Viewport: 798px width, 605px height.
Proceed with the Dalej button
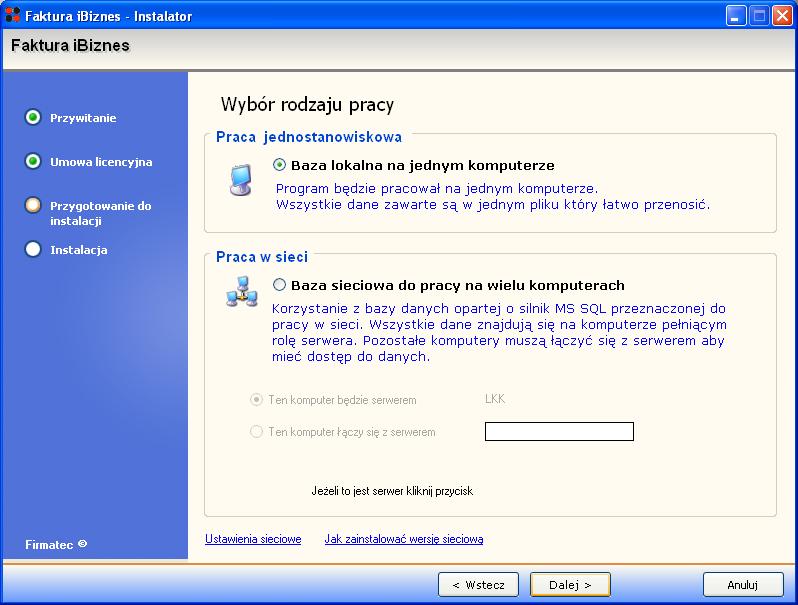coord(570,585)
